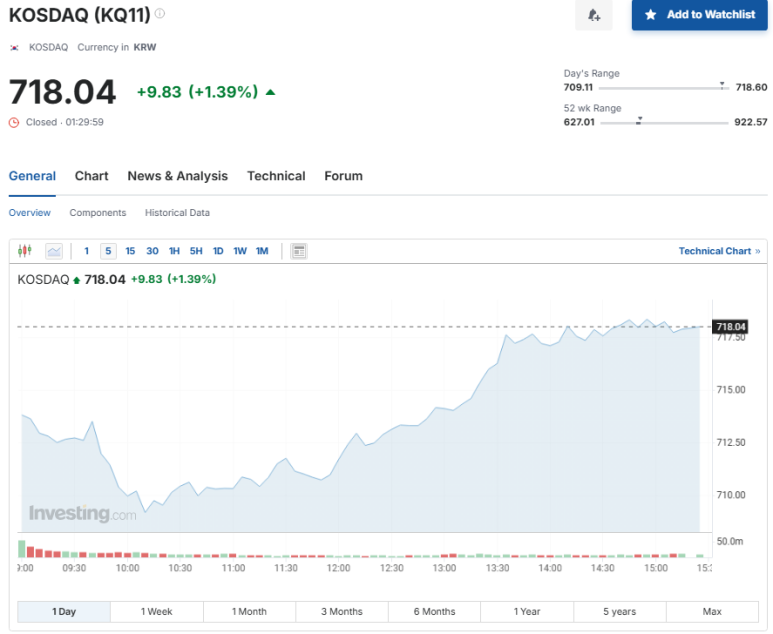Image resolution: width=773 pixels, height=634 pixels.
Task: Select the 3 Months range button
Action: pyautogui.click(x=342, y=612)
